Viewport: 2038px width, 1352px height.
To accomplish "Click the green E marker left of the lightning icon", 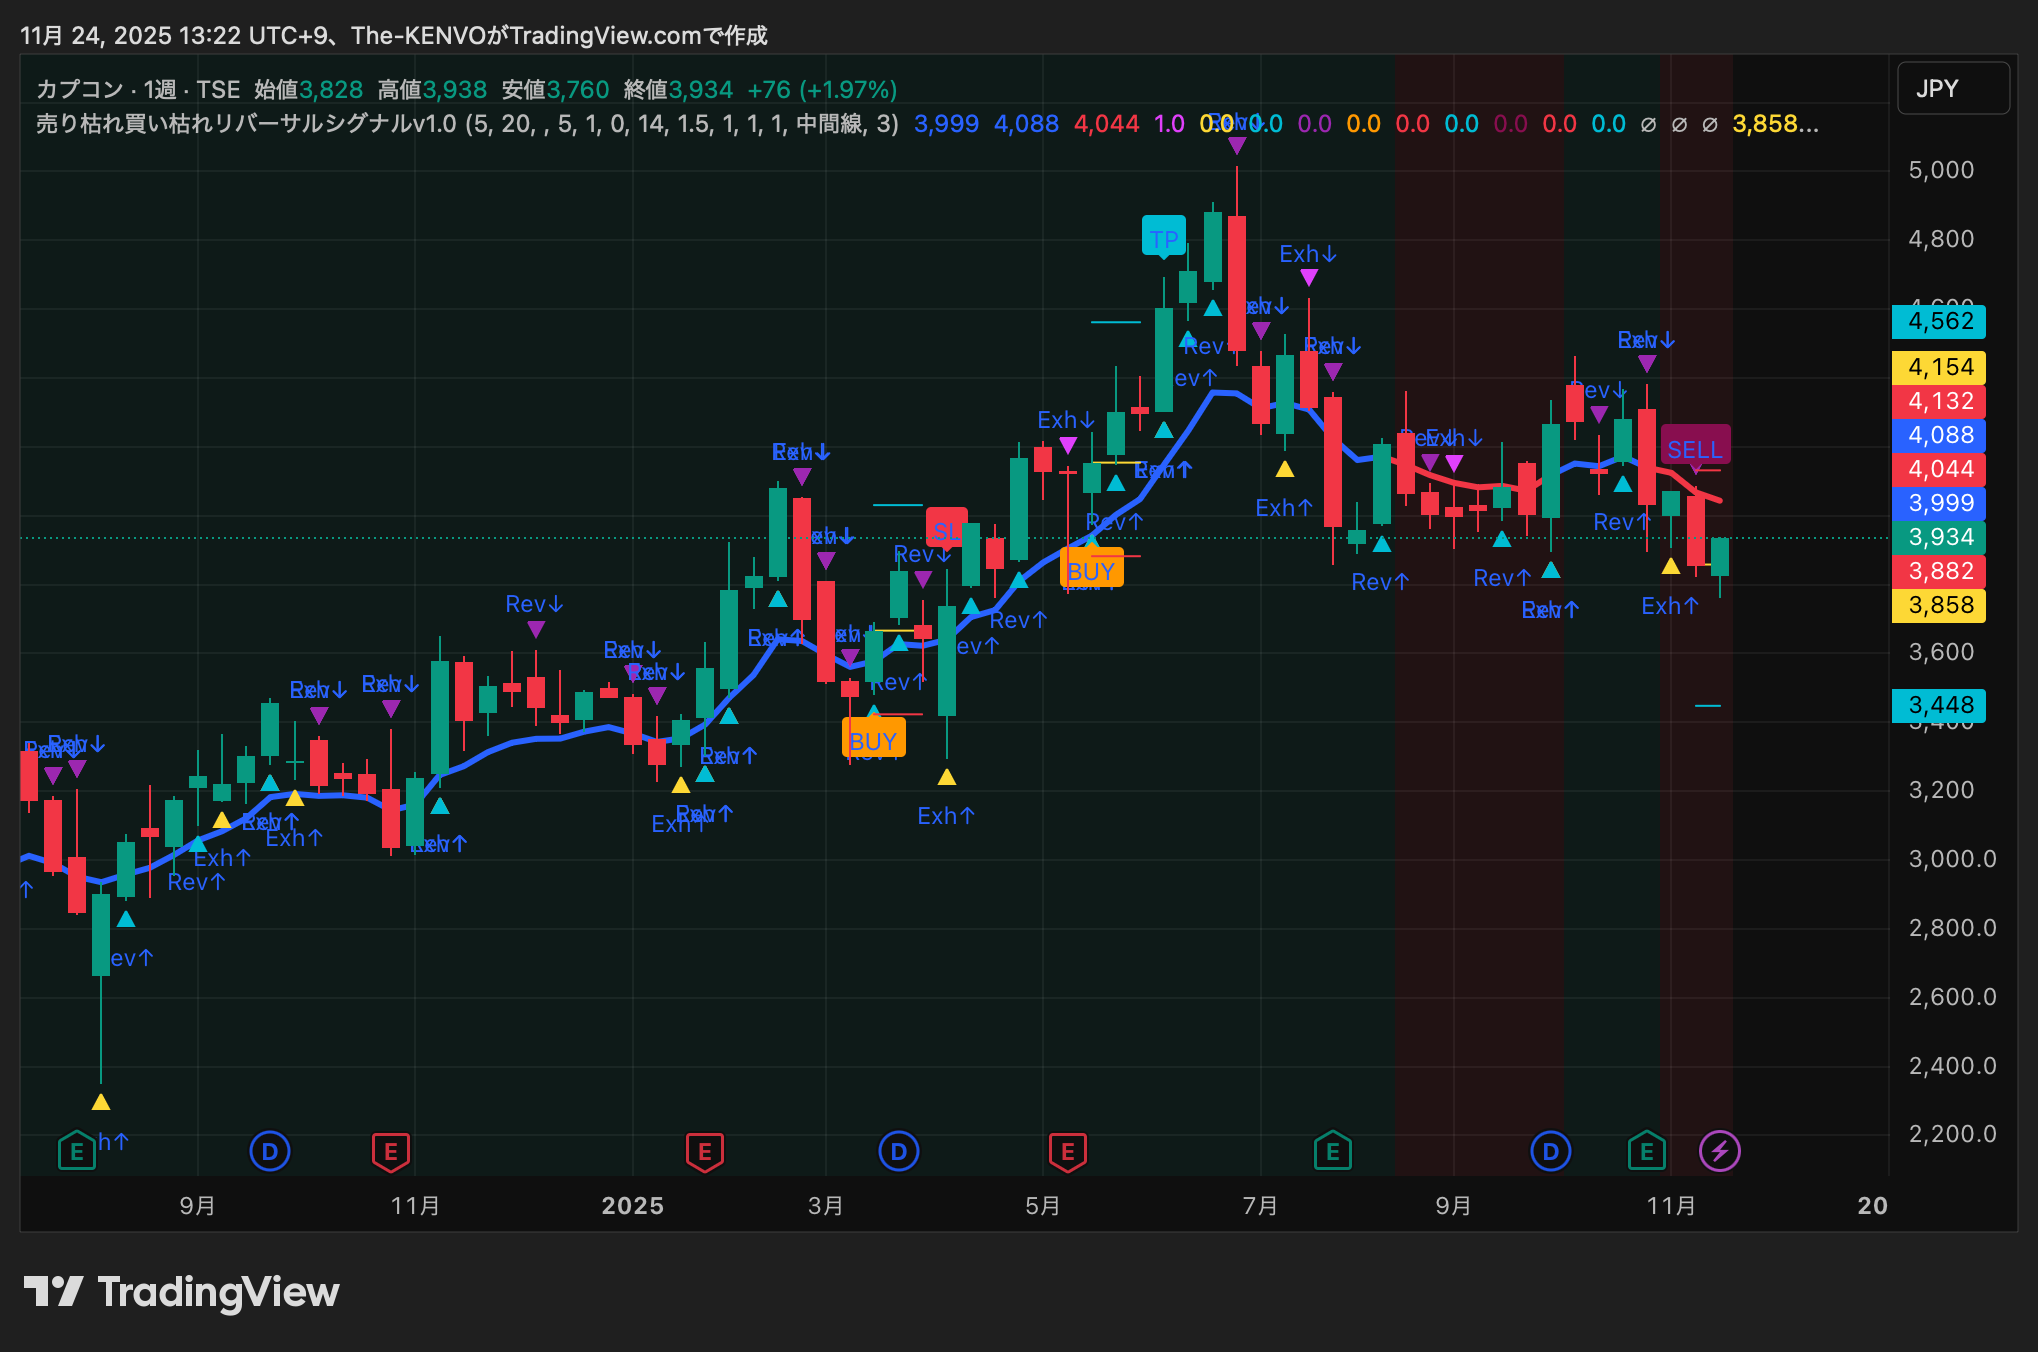I will point(1646,1151).
